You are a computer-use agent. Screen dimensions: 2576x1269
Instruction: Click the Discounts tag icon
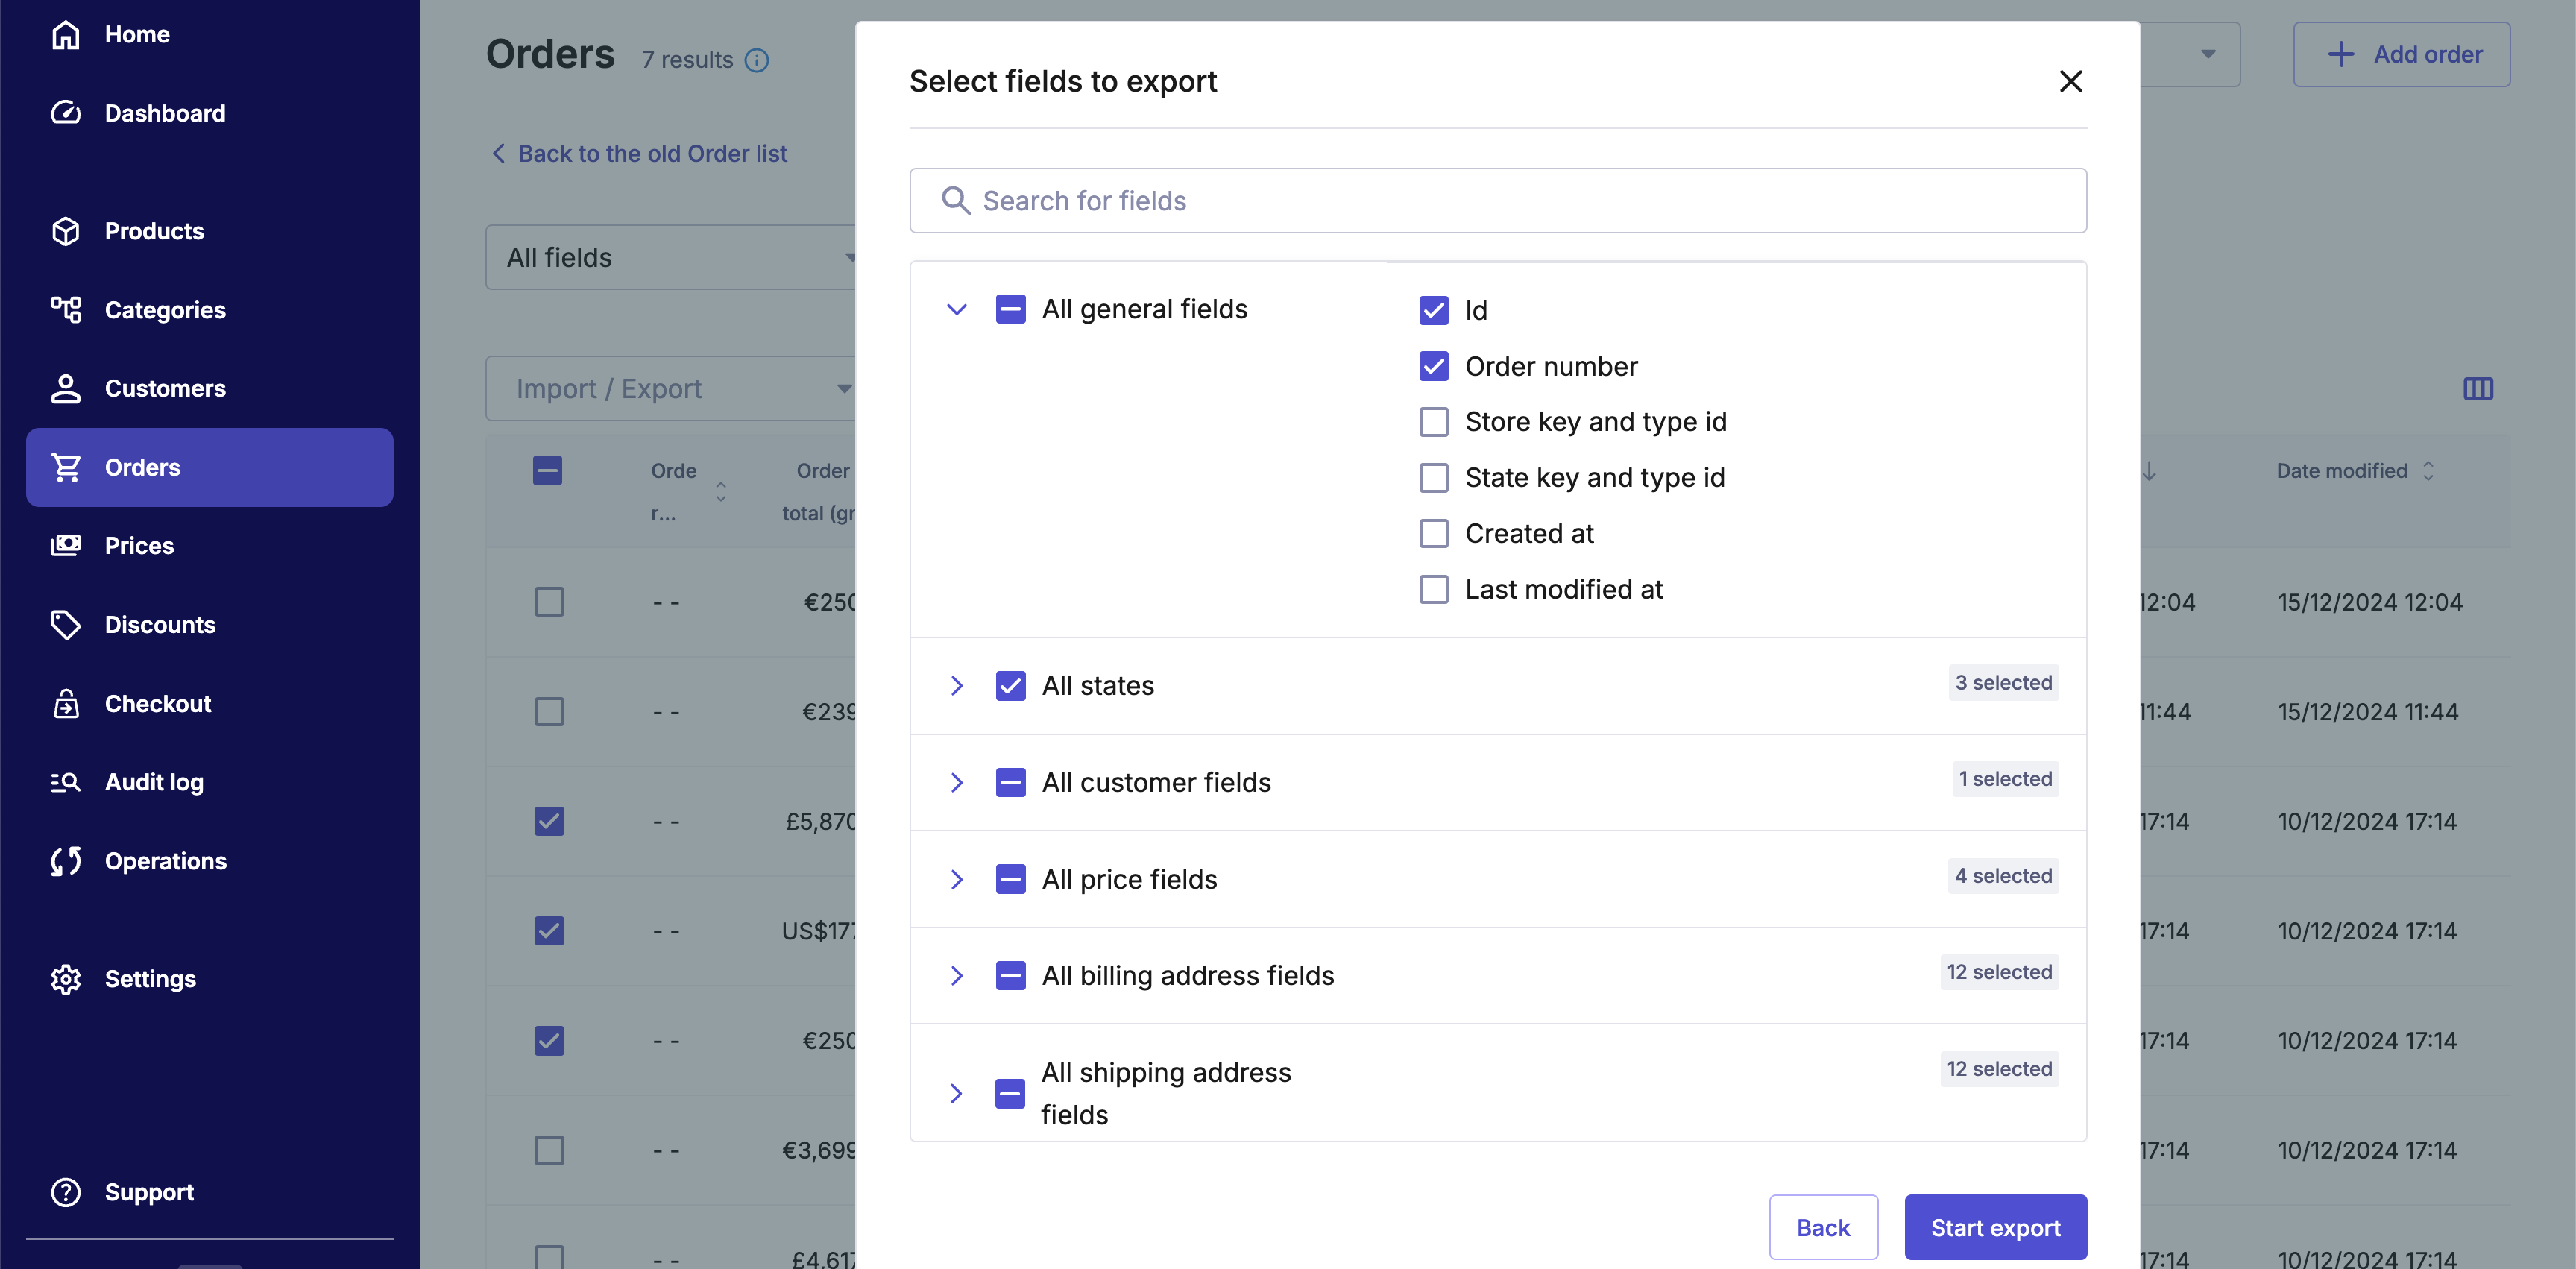tap(66, 625)
